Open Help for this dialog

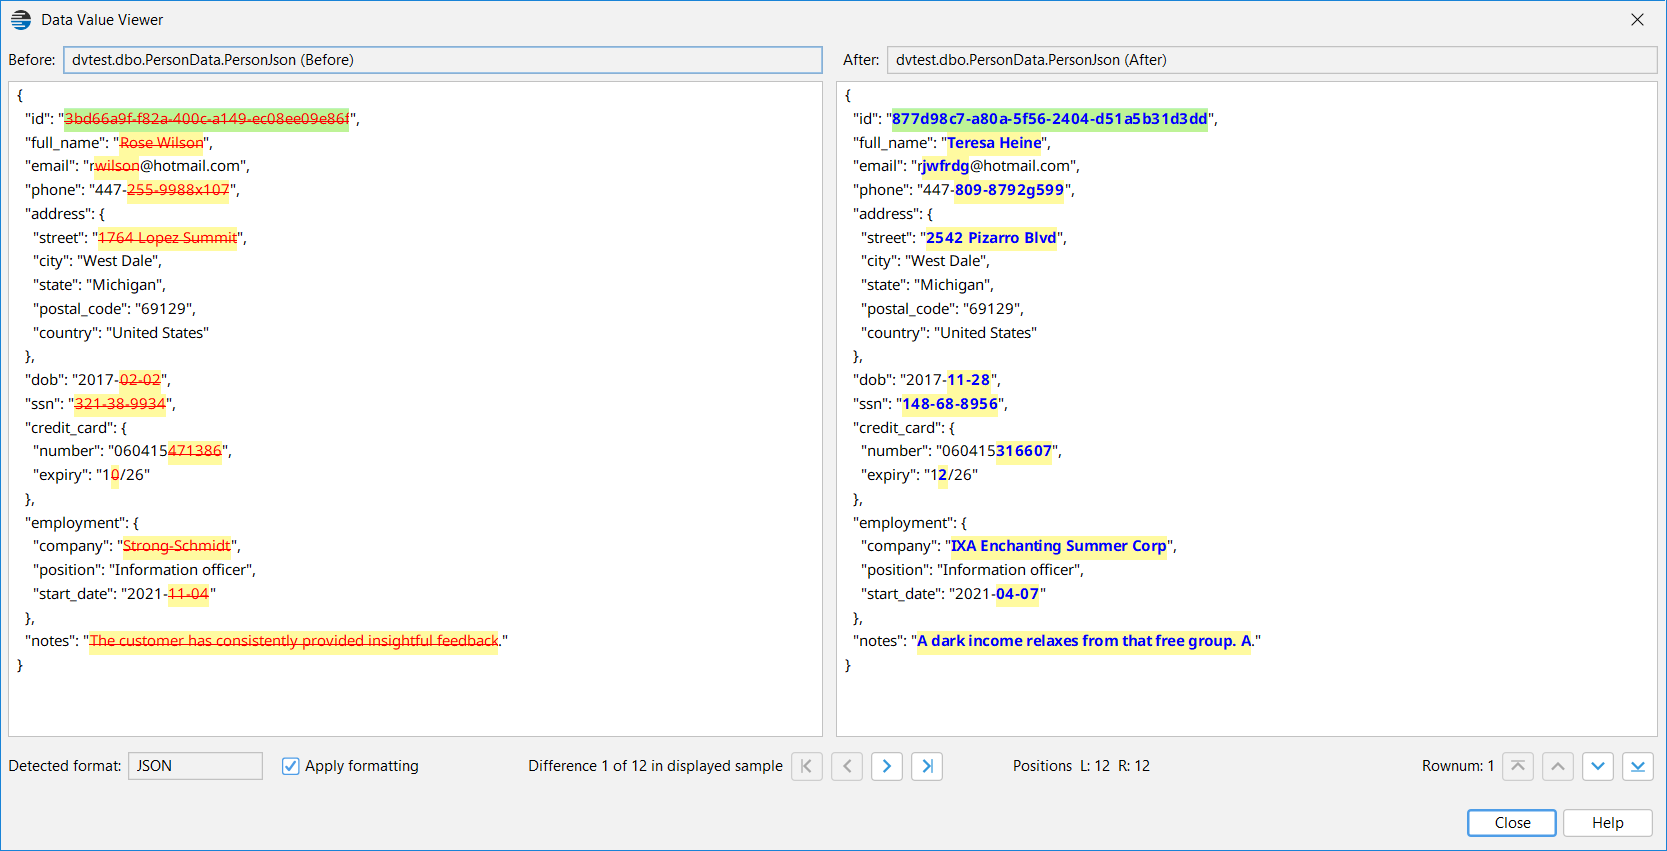pyautogui.click(x=1608, y=823)
